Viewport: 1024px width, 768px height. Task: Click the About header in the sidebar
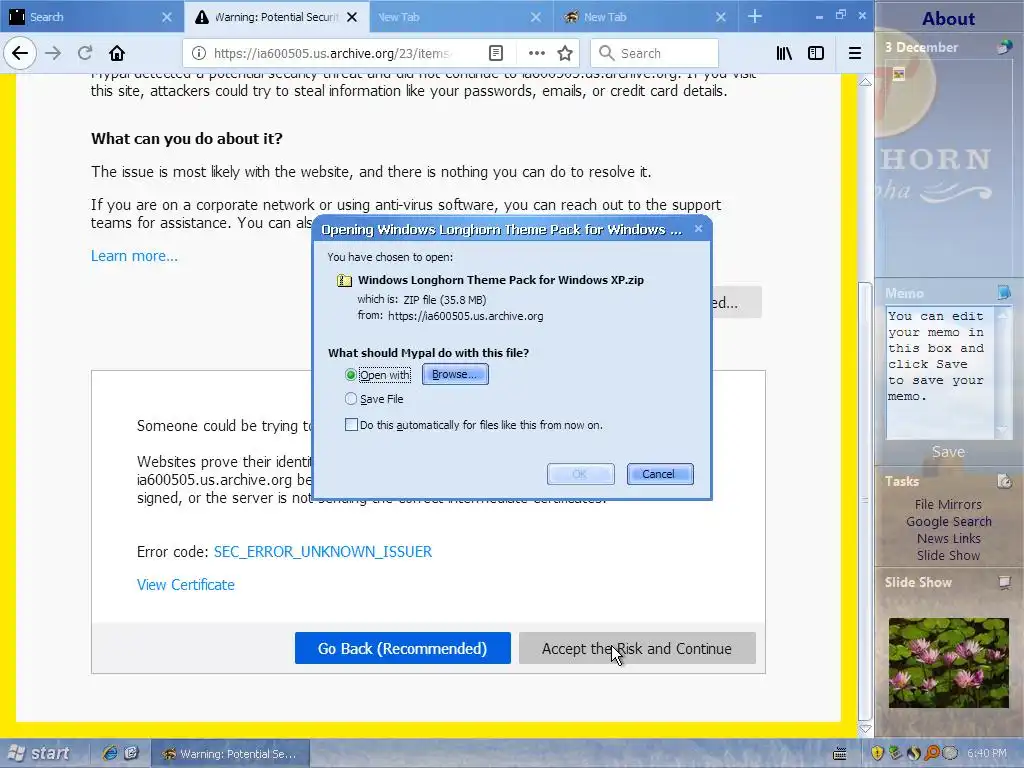[x=948, y=18]
